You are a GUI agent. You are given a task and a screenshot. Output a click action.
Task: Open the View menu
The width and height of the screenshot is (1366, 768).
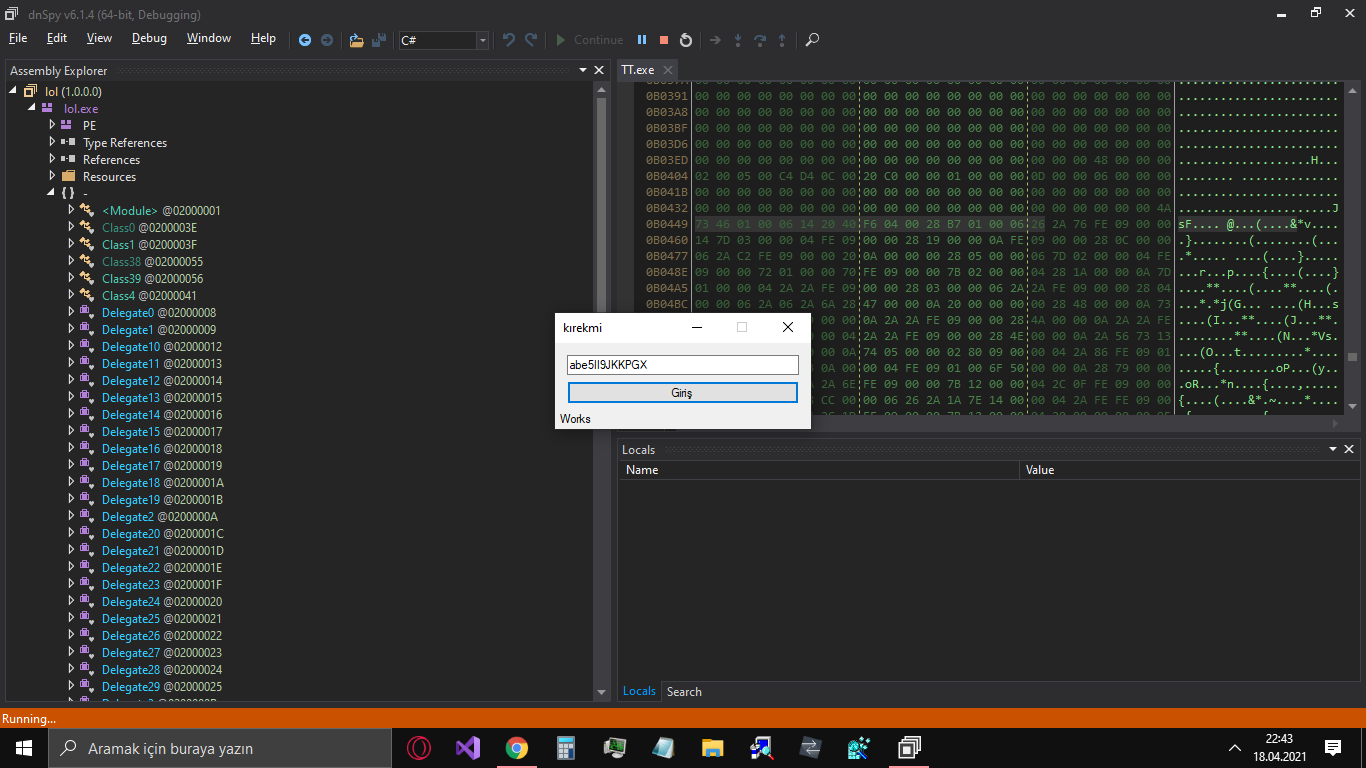pos(99,38)
